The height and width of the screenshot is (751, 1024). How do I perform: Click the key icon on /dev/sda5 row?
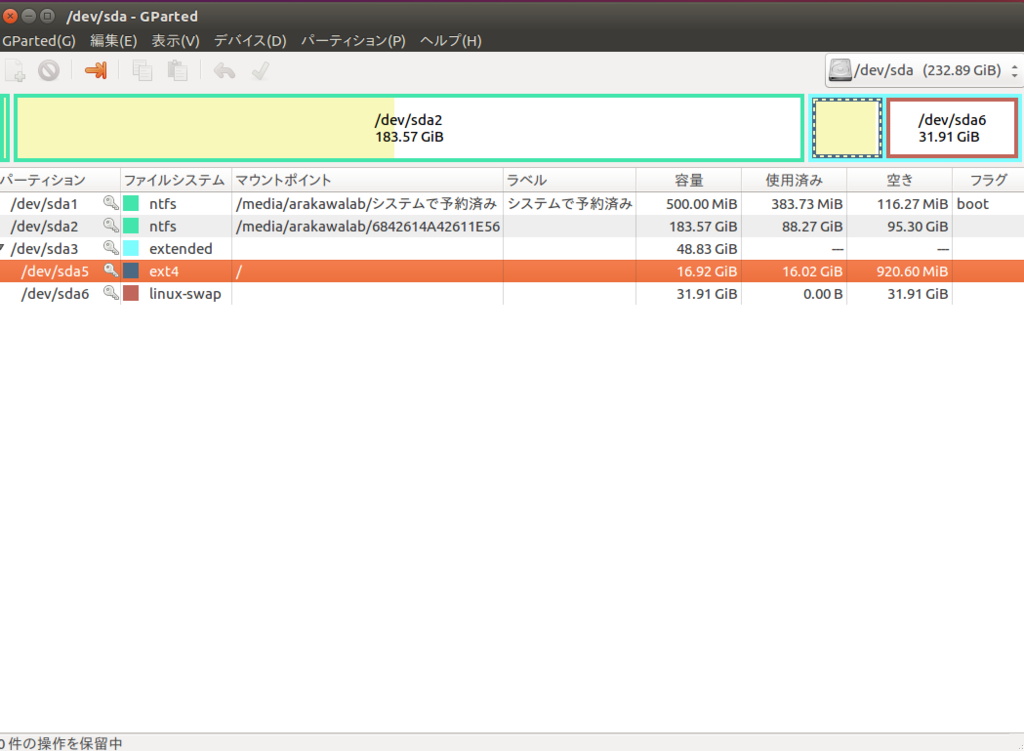tap(111, 270)
